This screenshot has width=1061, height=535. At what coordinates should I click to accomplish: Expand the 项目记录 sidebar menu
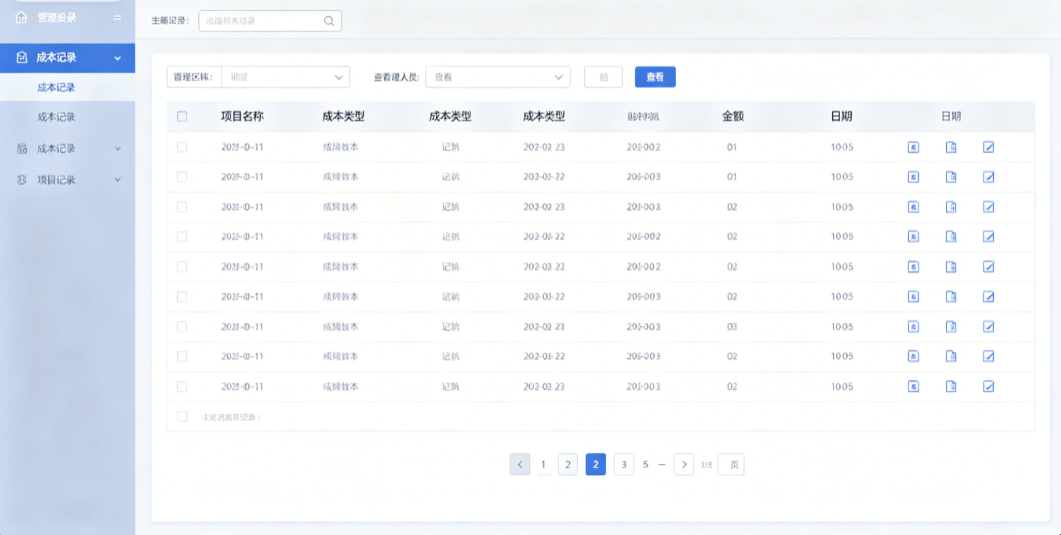click(x=68, y=180)
